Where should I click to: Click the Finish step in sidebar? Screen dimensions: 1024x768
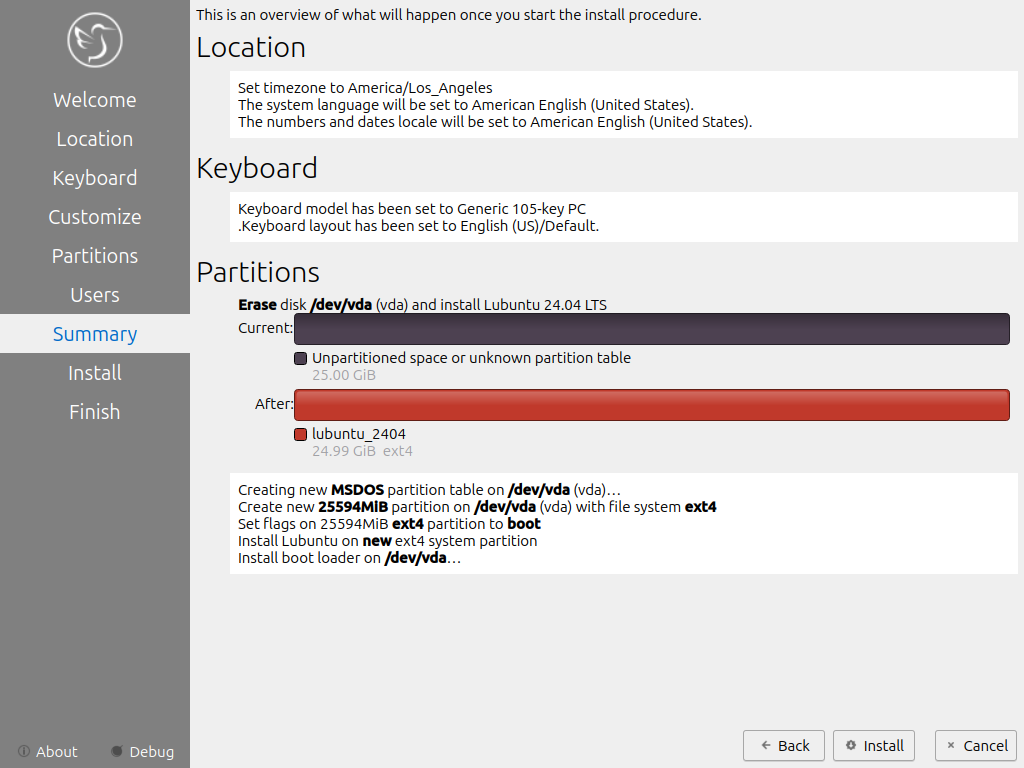pos(95,412)
